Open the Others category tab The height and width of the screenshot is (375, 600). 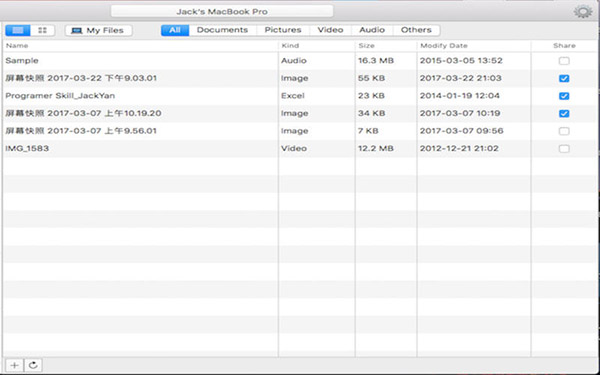pyautogui.click(x=416, y=30)
